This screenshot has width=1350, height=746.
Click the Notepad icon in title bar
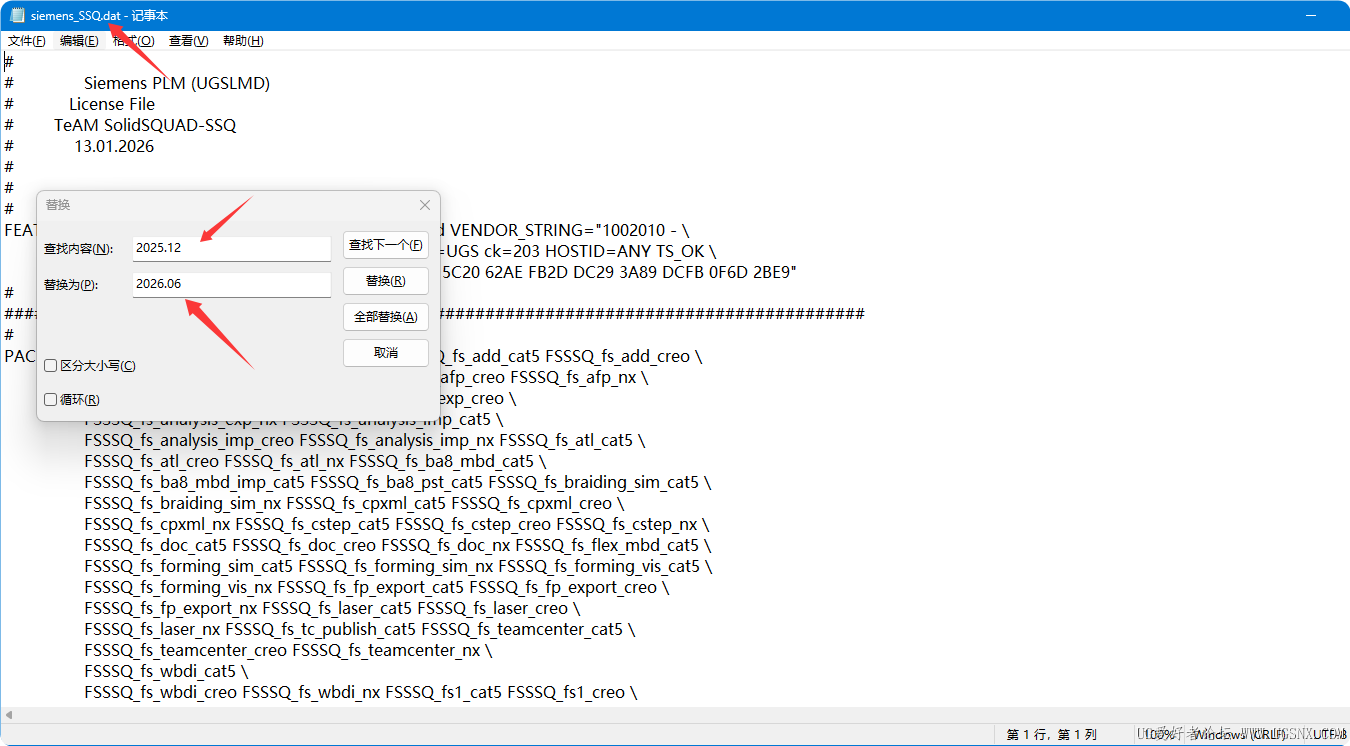(x=17, y=15)
